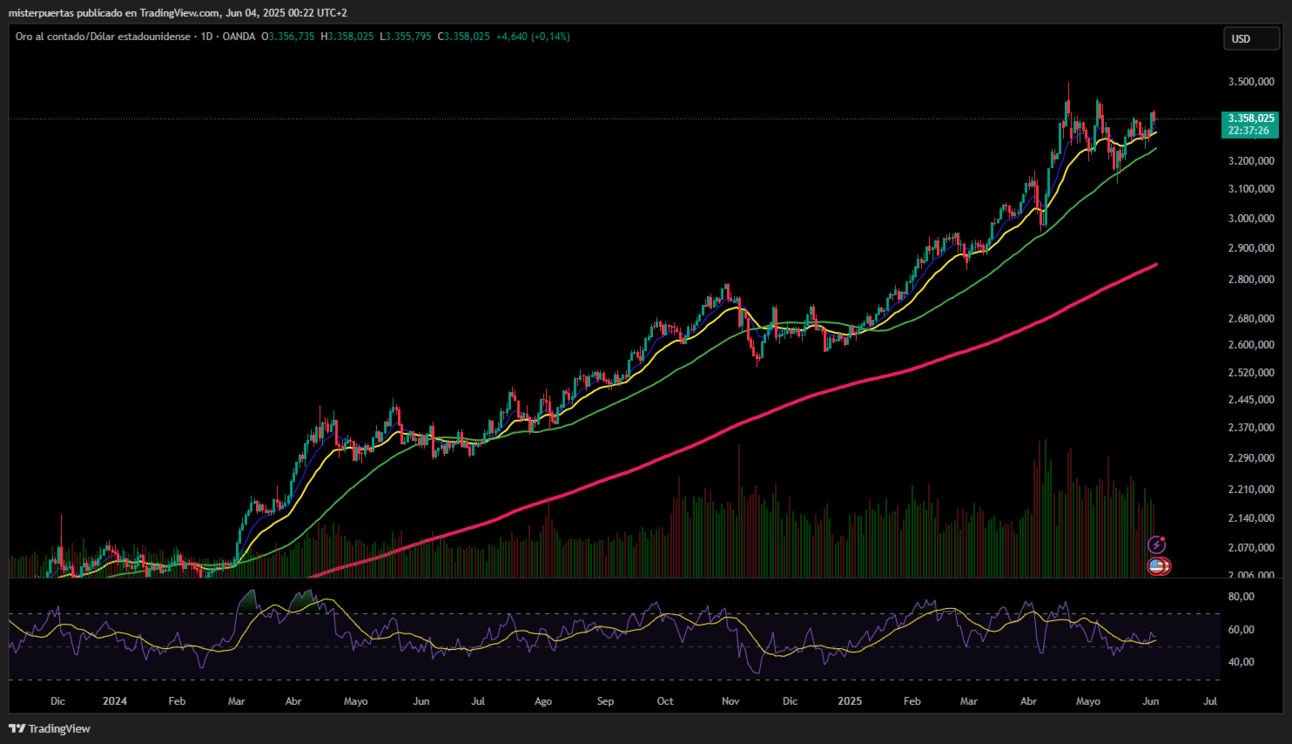Click the Sep label on time axis

605,702
